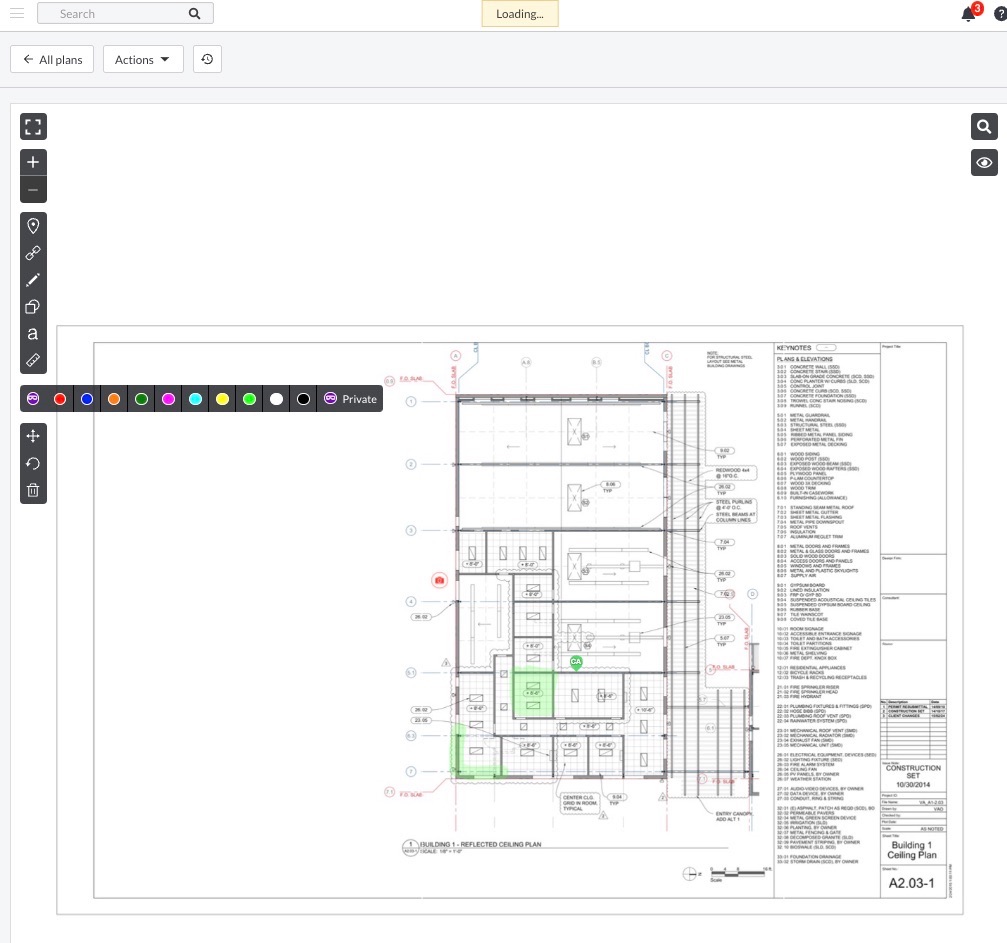Screen dimensions: 1007x943
Task: Click the Loading... status banner
Action: click(520, 13)
